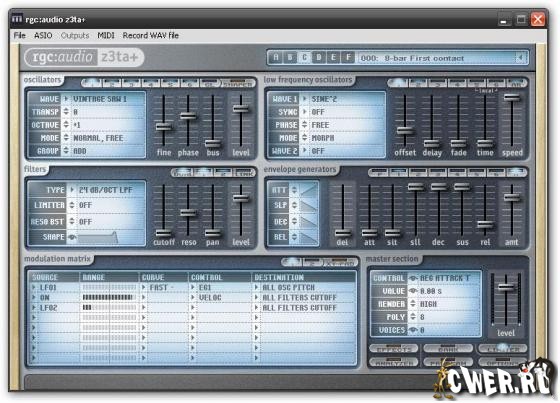The height and width of the screenshot is (403, 560).
Task: Click the oscillator fine slider handle
Action: click(x=164, y=126)
